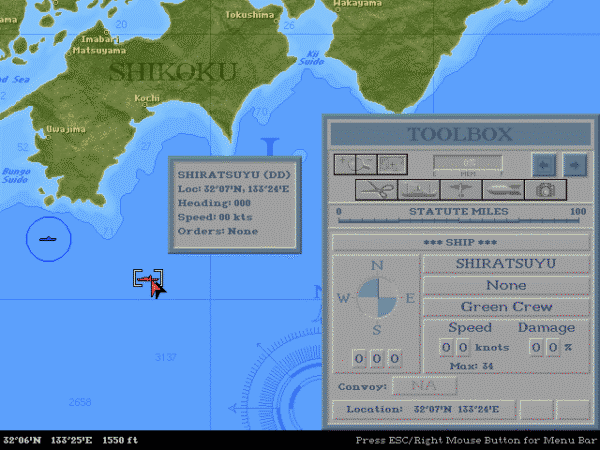This screenshot has width=600, height=450.
Task: Click the camera snapshot icon
Action: tap(546, 189)
